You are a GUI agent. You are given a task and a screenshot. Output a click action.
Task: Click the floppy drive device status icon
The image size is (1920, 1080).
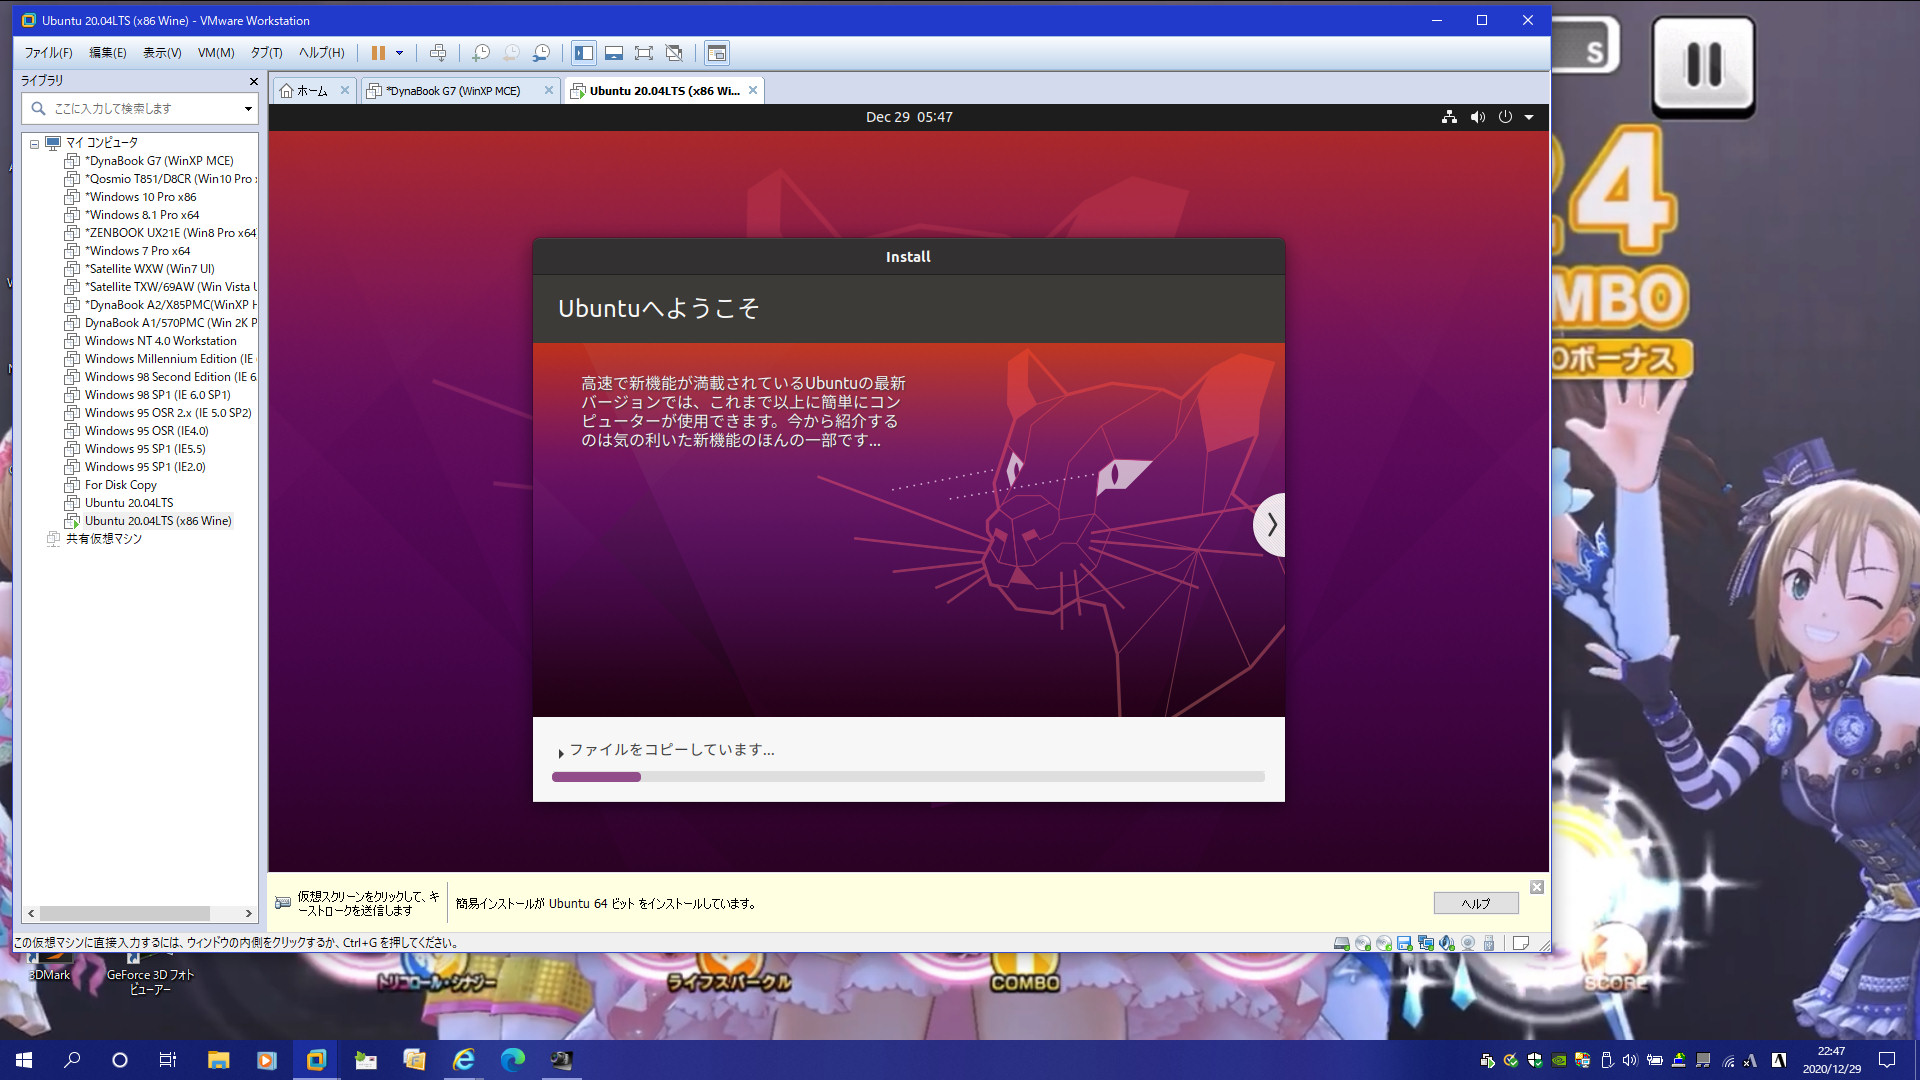pos(1404,943)
